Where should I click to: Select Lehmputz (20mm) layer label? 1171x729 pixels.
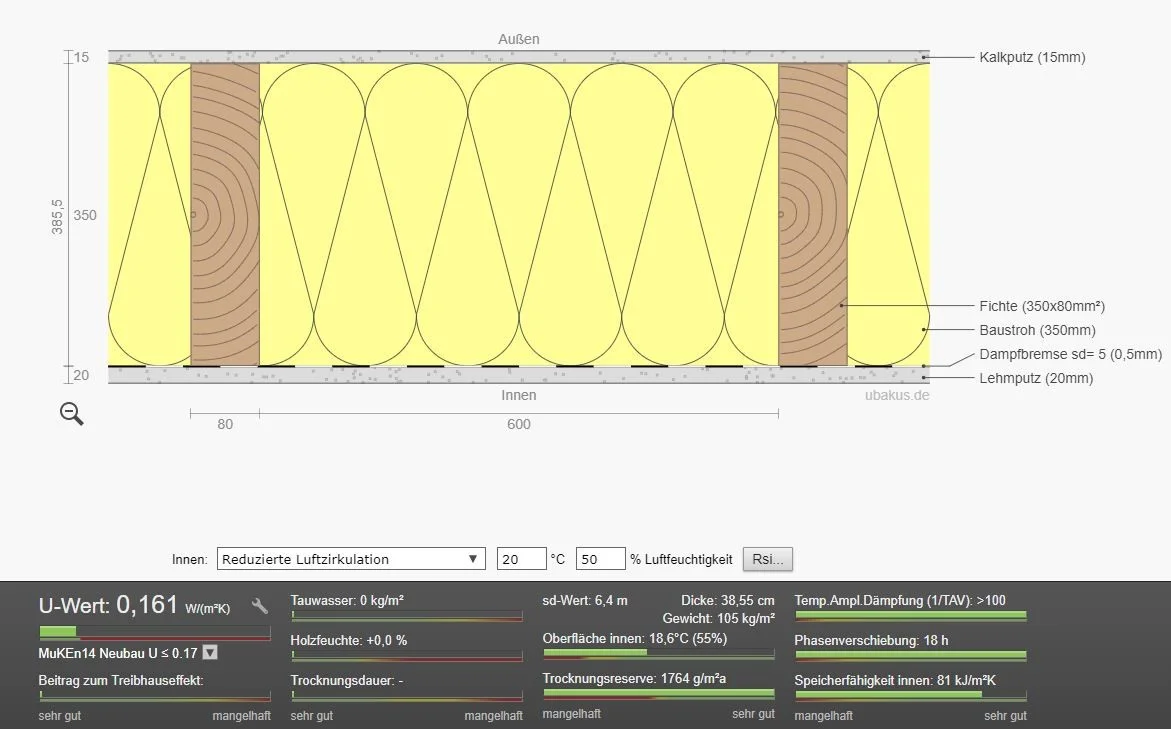coord(1036,378)
